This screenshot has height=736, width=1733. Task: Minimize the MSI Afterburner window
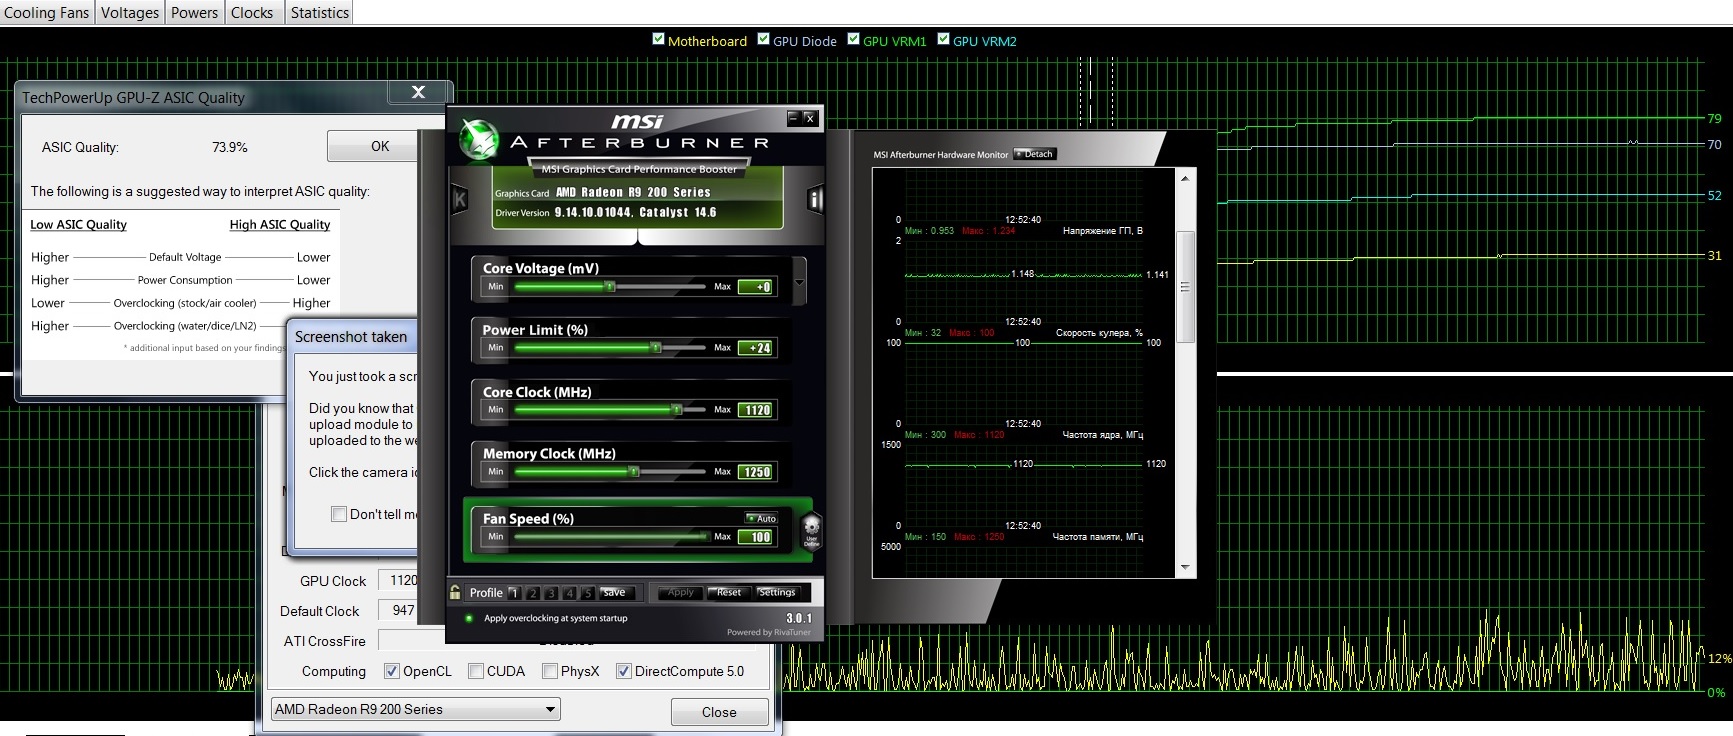point(793,118)
